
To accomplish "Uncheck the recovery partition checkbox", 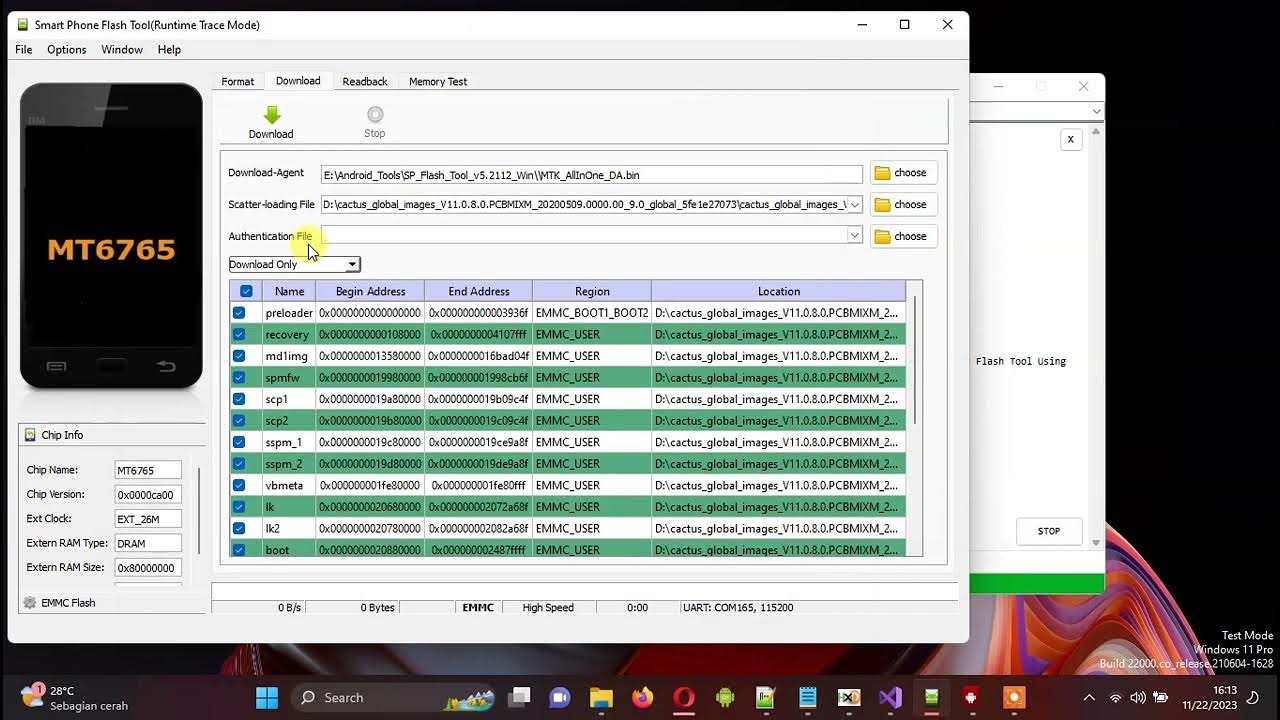I will coord(239,334).
